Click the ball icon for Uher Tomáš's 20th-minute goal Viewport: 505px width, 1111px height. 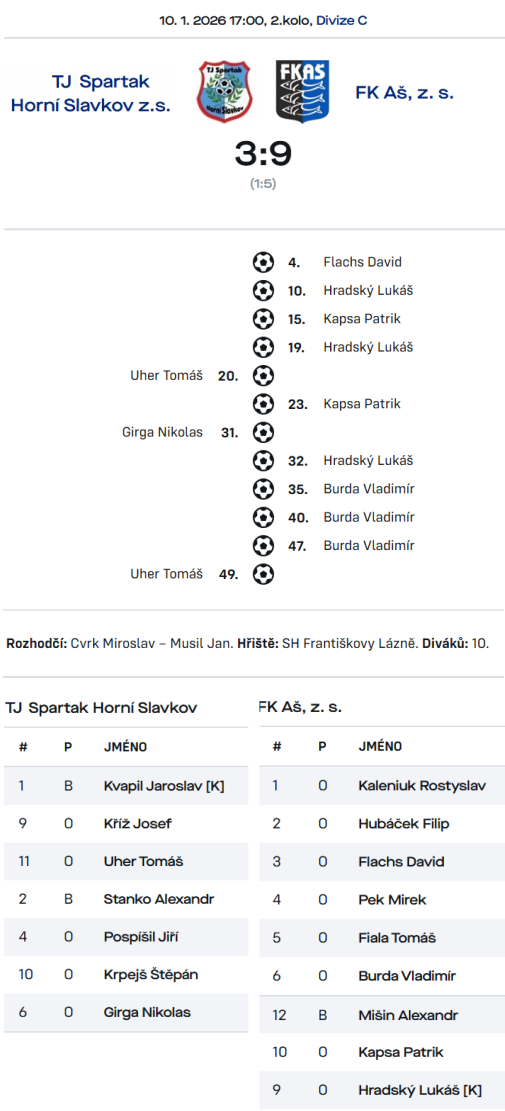tap(263, 376)
